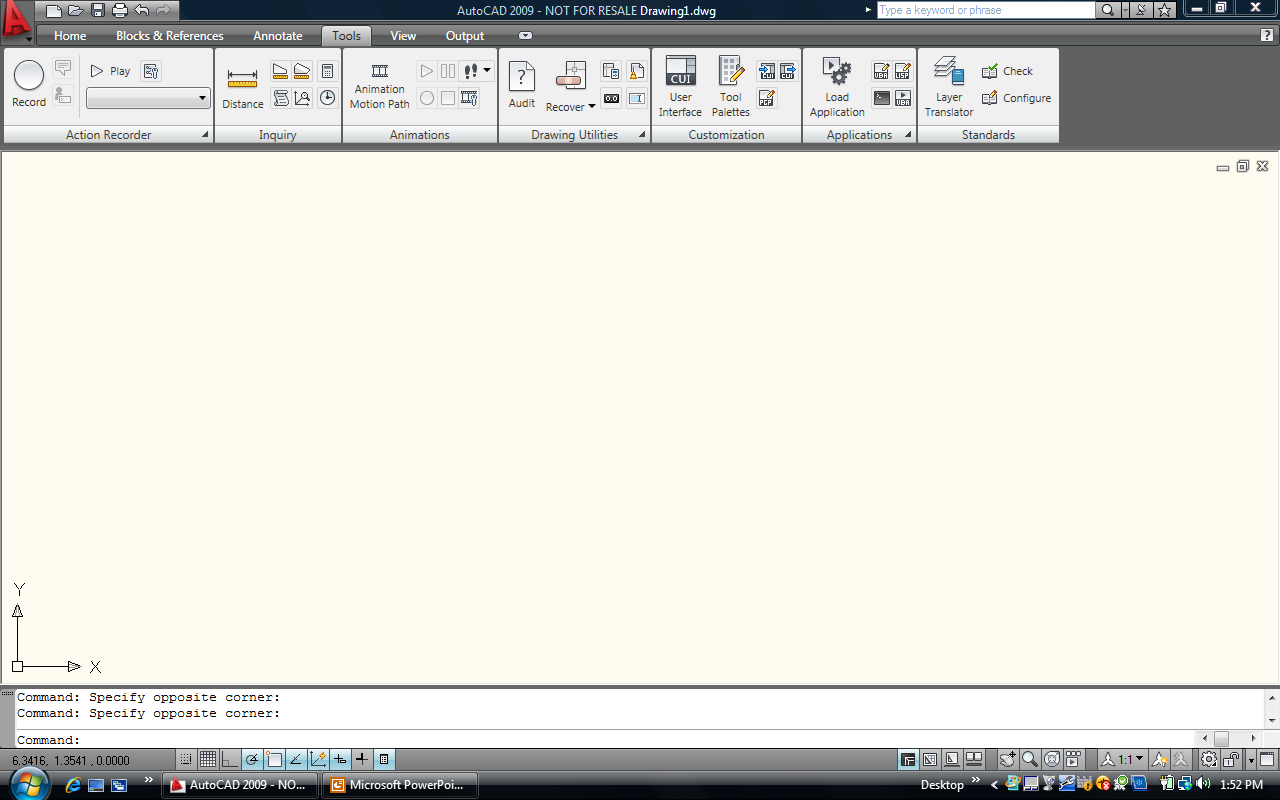The image size is (1280, 800).
Task: Click the Play action macro button
Action: (x=111, y=71)
